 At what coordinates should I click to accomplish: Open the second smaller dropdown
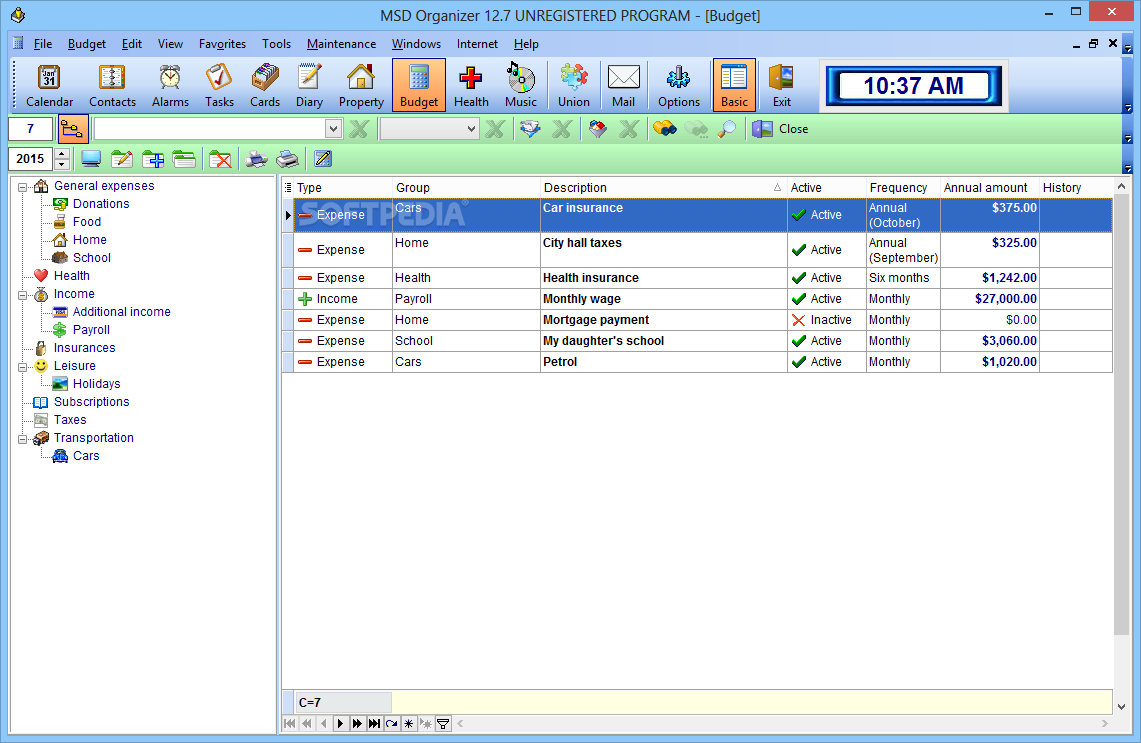[x=471, y=129]
